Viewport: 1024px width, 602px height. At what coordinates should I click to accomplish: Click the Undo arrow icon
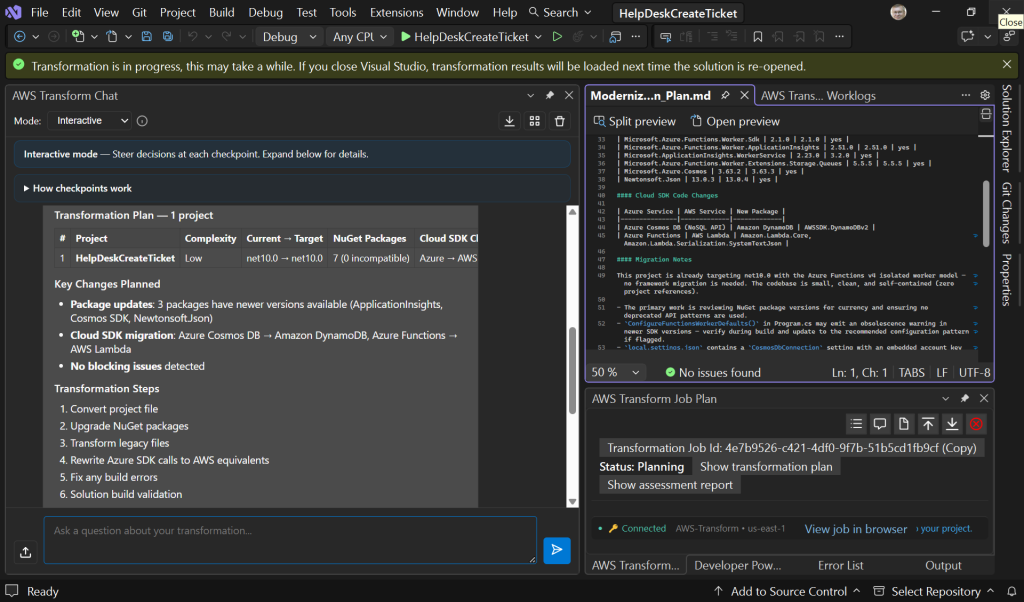193,37
